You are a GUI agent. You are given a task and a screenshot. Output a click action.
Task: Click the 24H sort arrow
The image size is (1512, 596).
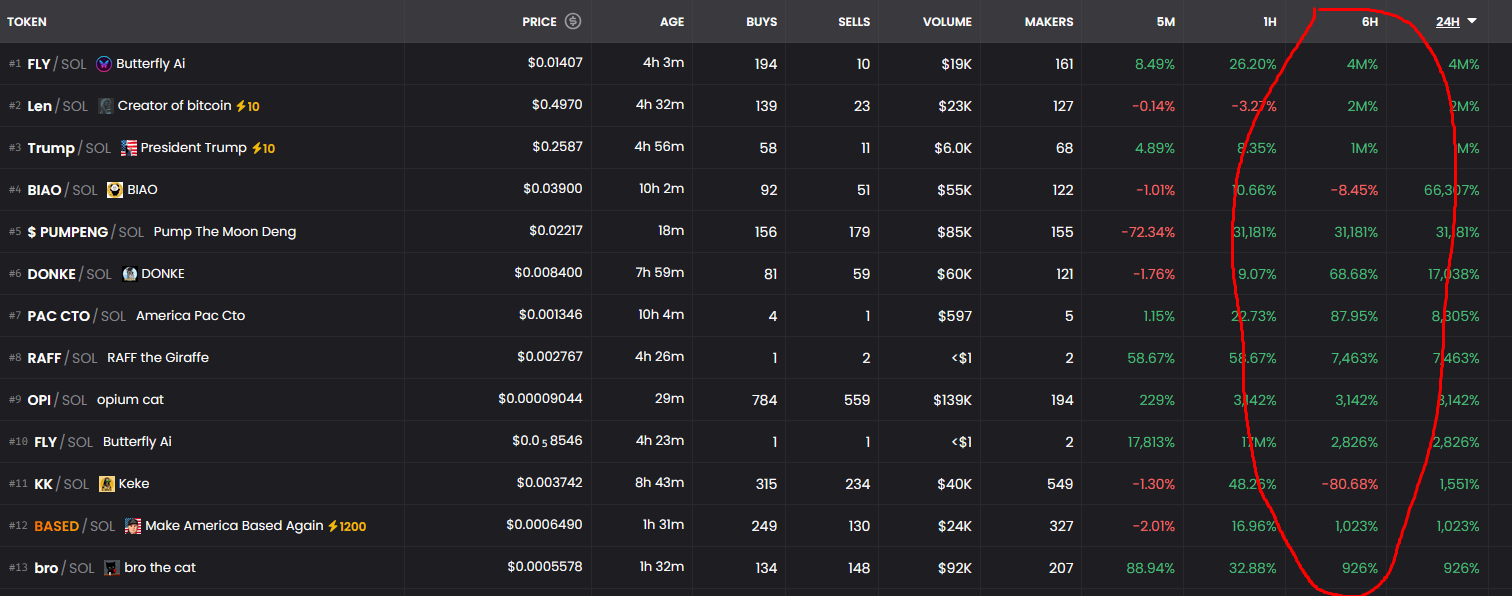tap(1472, 21)
